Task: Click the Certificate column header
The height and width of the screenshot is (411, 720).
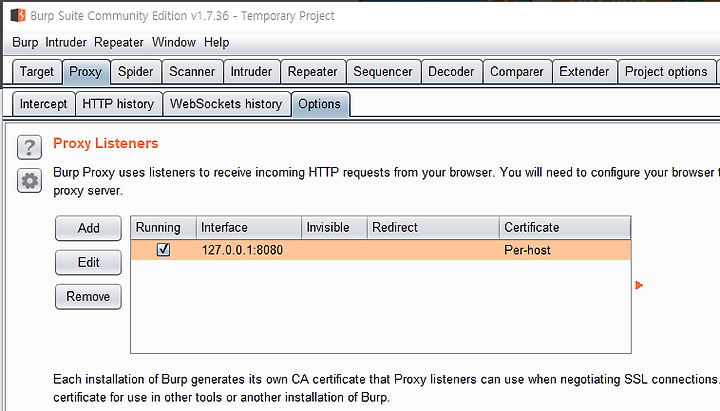Action: [565, 227]
